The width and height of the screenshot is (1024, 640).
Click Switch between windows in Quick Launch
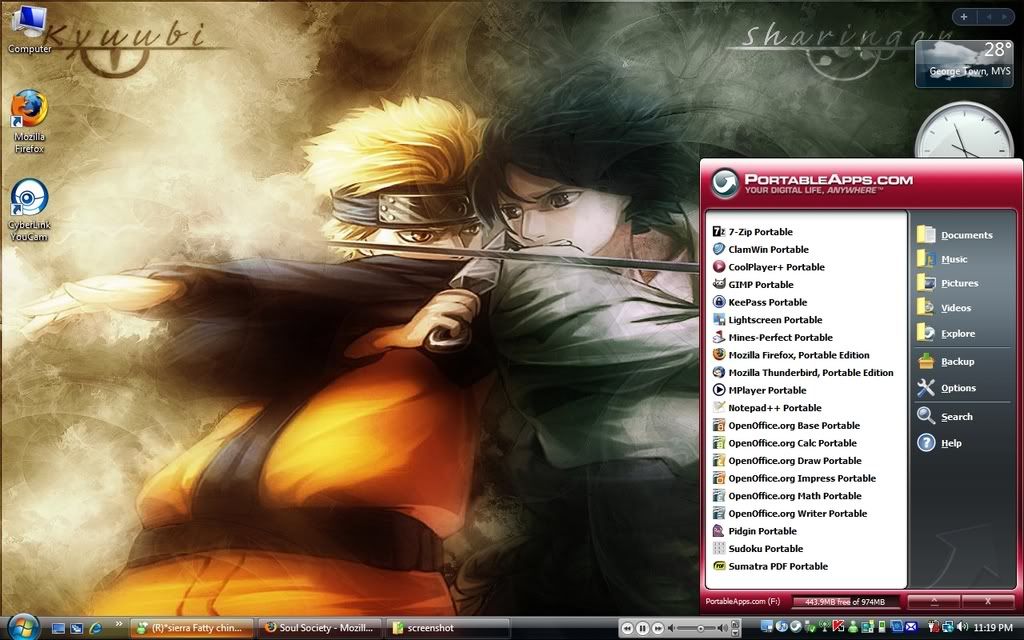pos(76,628)
